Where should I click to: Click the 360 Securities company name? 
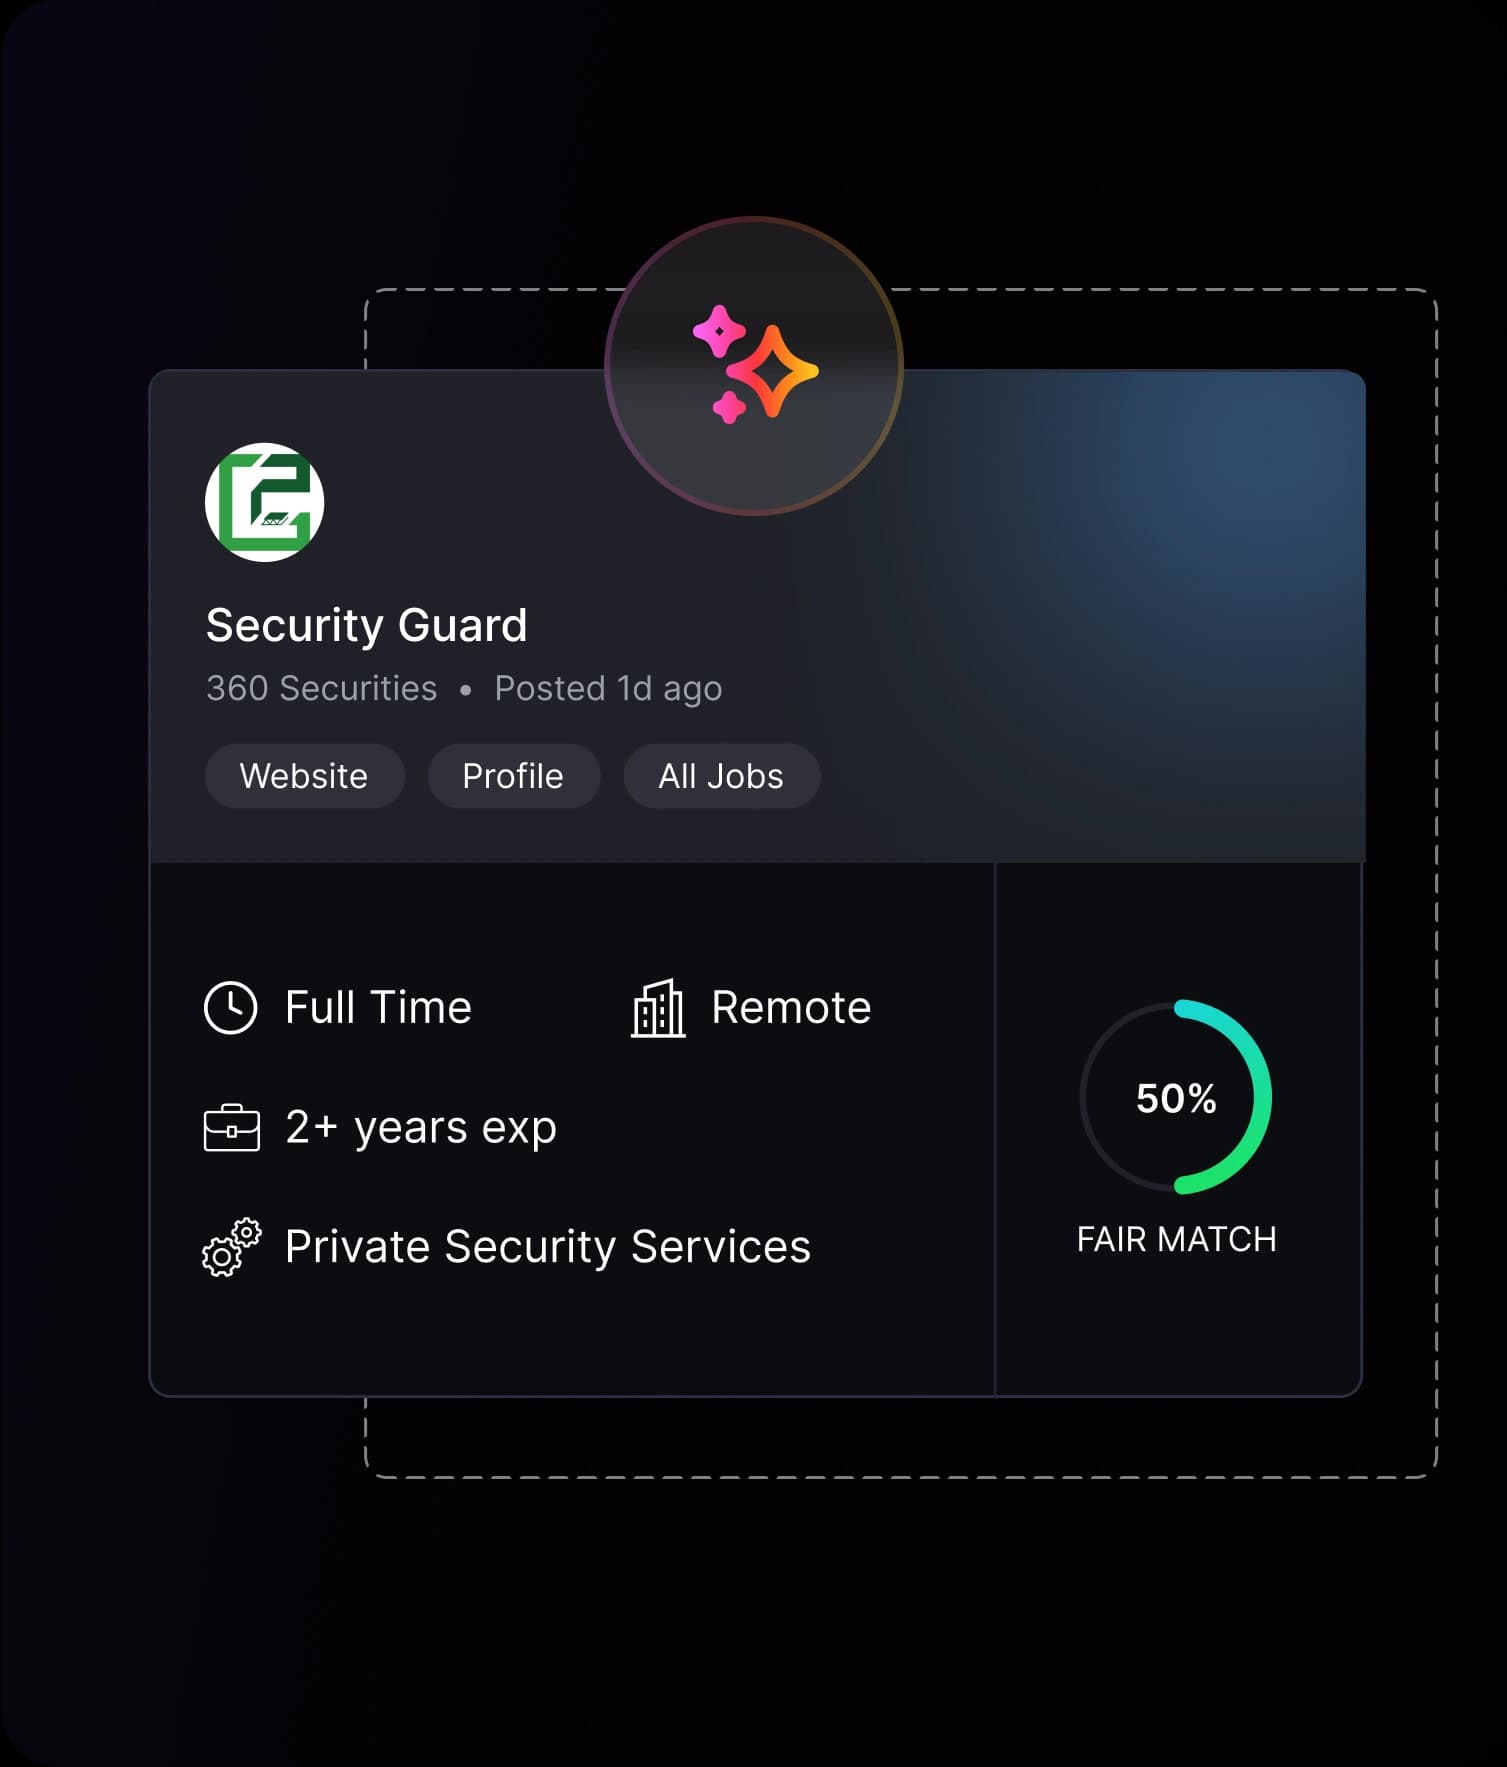pos(321,688)
